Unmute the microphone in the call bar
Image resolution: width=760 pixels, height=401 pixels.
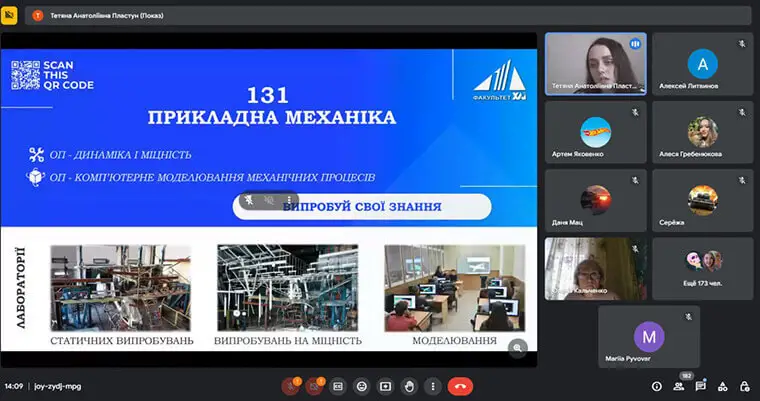[290, 386]
